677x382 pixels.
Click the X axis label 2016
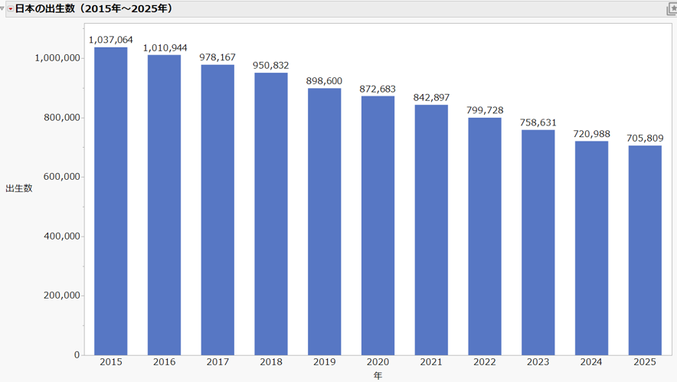165,362
